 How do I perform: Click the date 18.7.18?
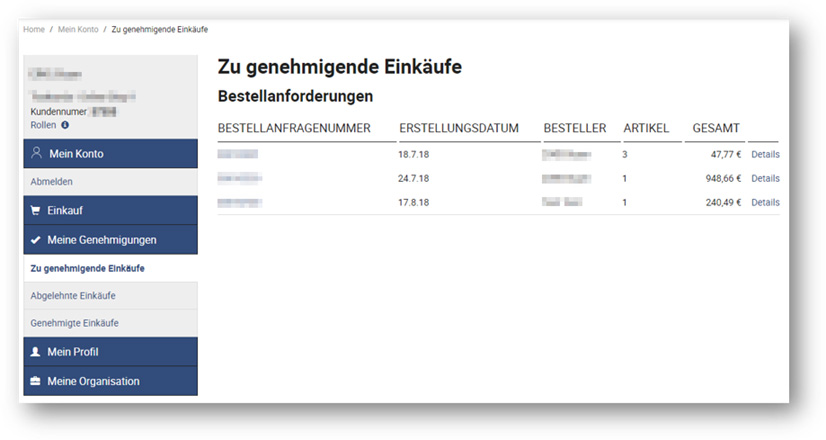pos(414,154)
